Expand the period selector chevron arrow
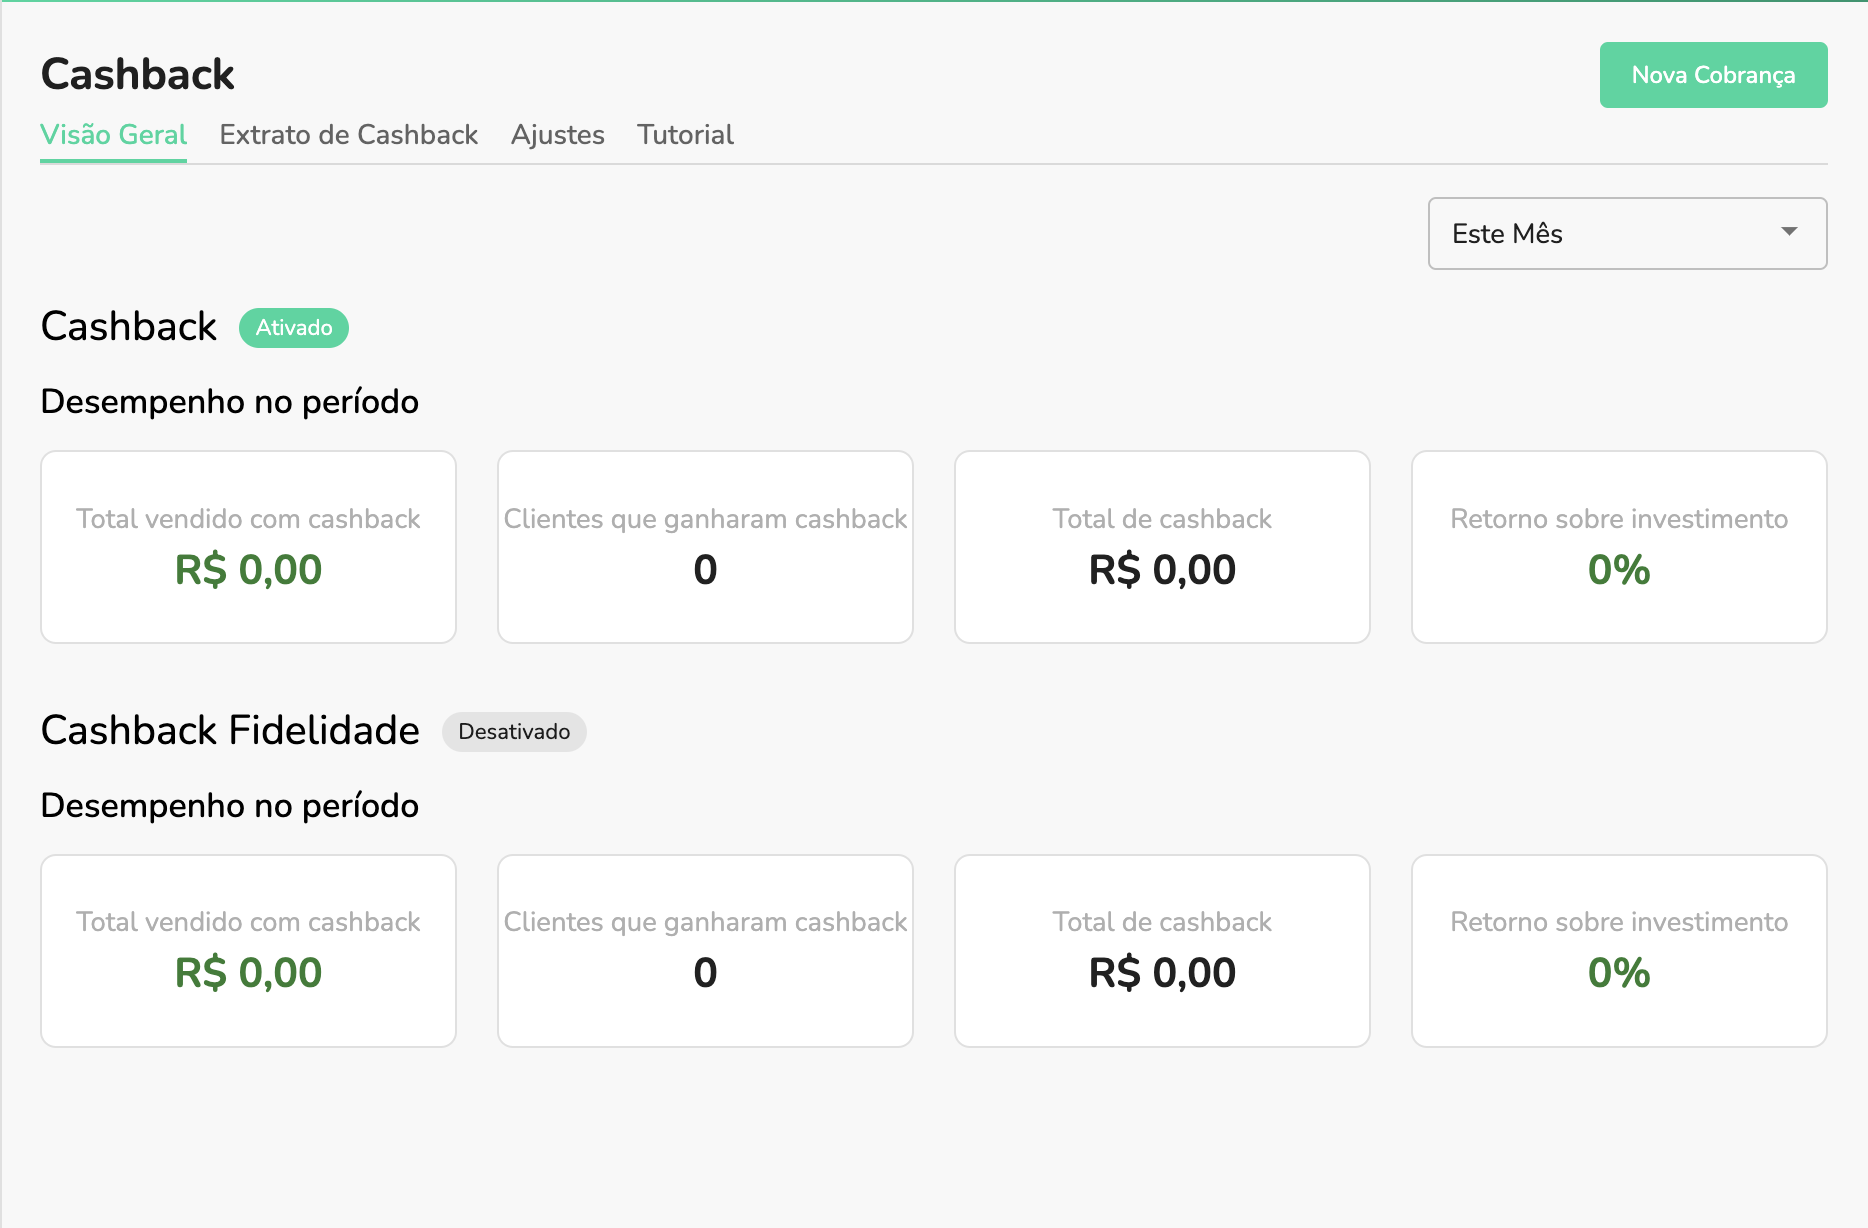Viewport: 1868px width, 1228px height. click(x=1790, y=233)
